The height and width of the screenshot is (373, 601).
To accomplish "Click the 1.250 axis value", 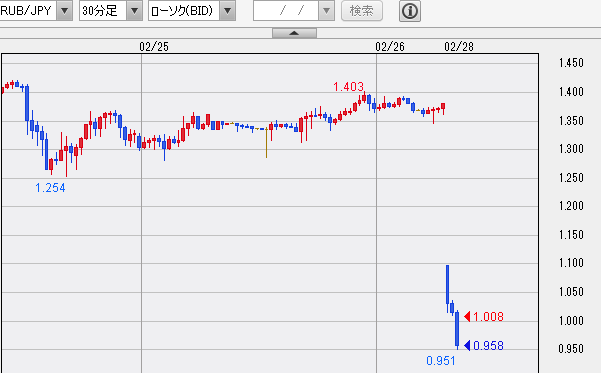I will point(571,178).
